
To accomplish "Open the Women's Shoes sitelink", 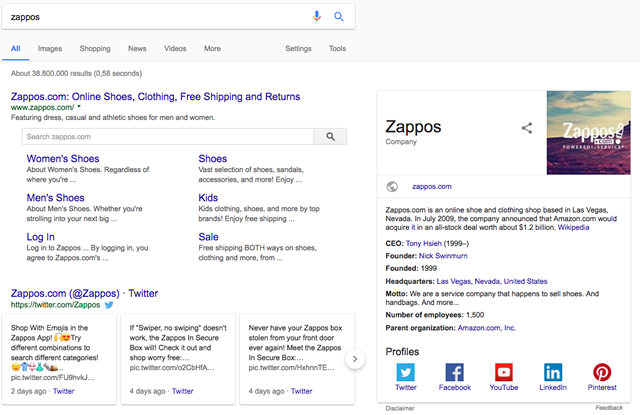I will click(x=63, y=159).
